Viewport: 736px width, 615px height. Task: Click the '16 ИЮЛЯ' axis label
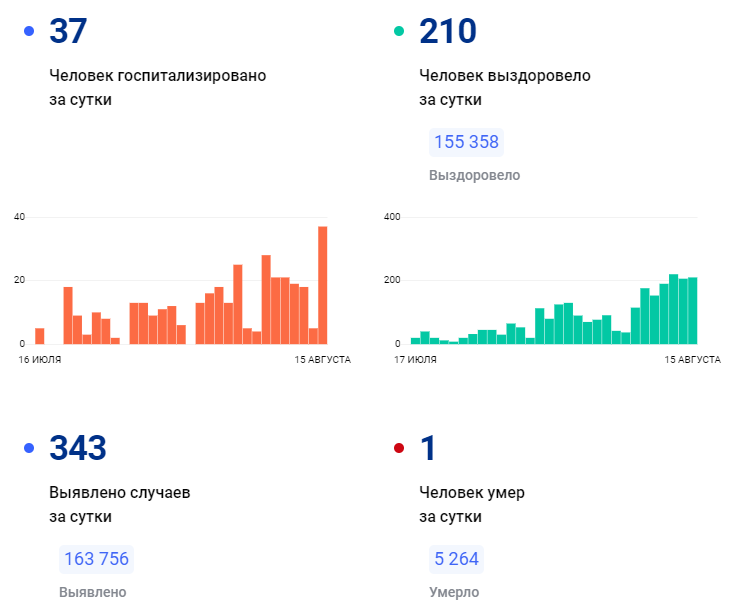[x=40, y=360]
